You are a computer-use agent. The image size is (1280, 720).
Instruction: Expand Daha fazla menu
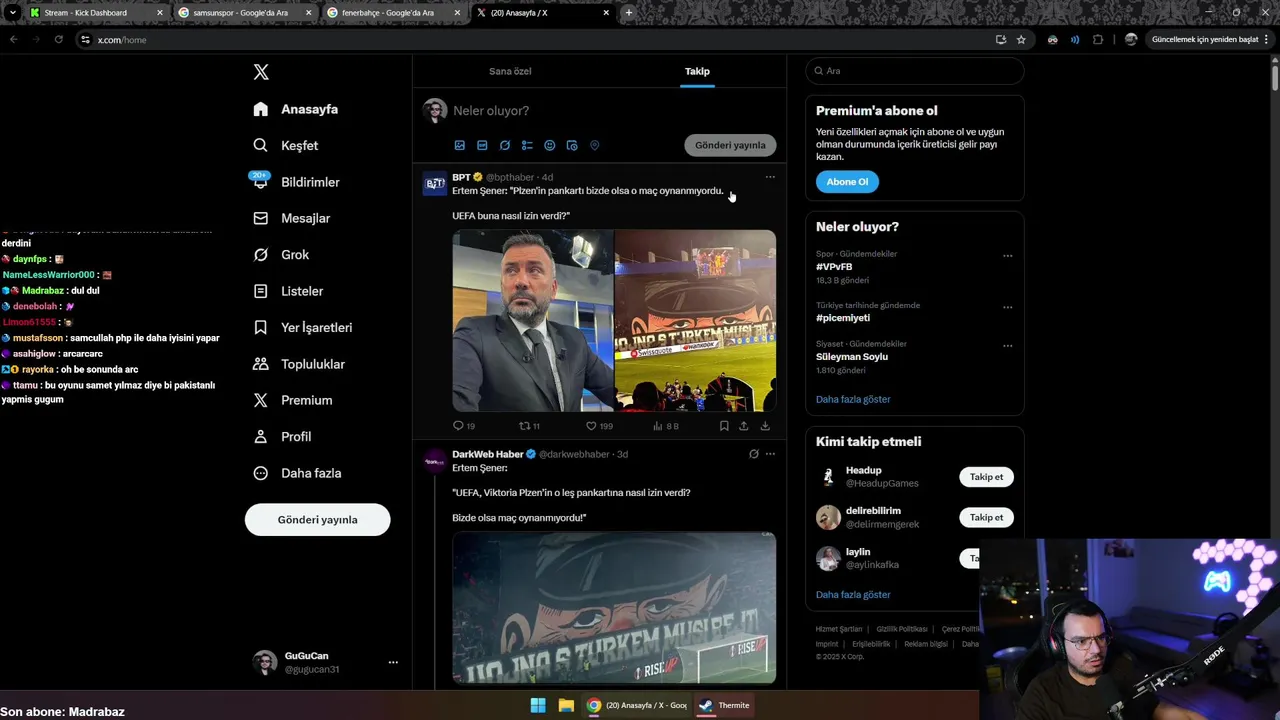pos(297,473)
